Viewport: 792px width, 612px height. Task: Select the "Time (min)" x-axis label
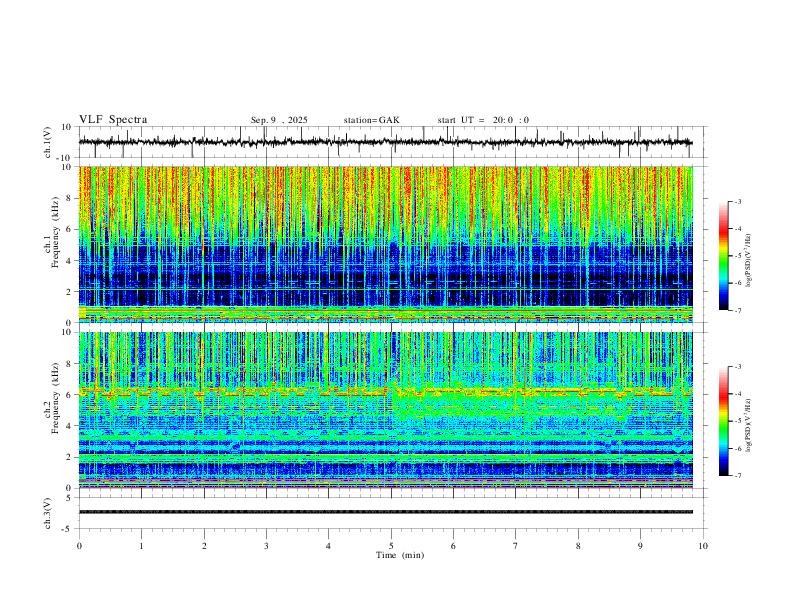pos(400,555)
